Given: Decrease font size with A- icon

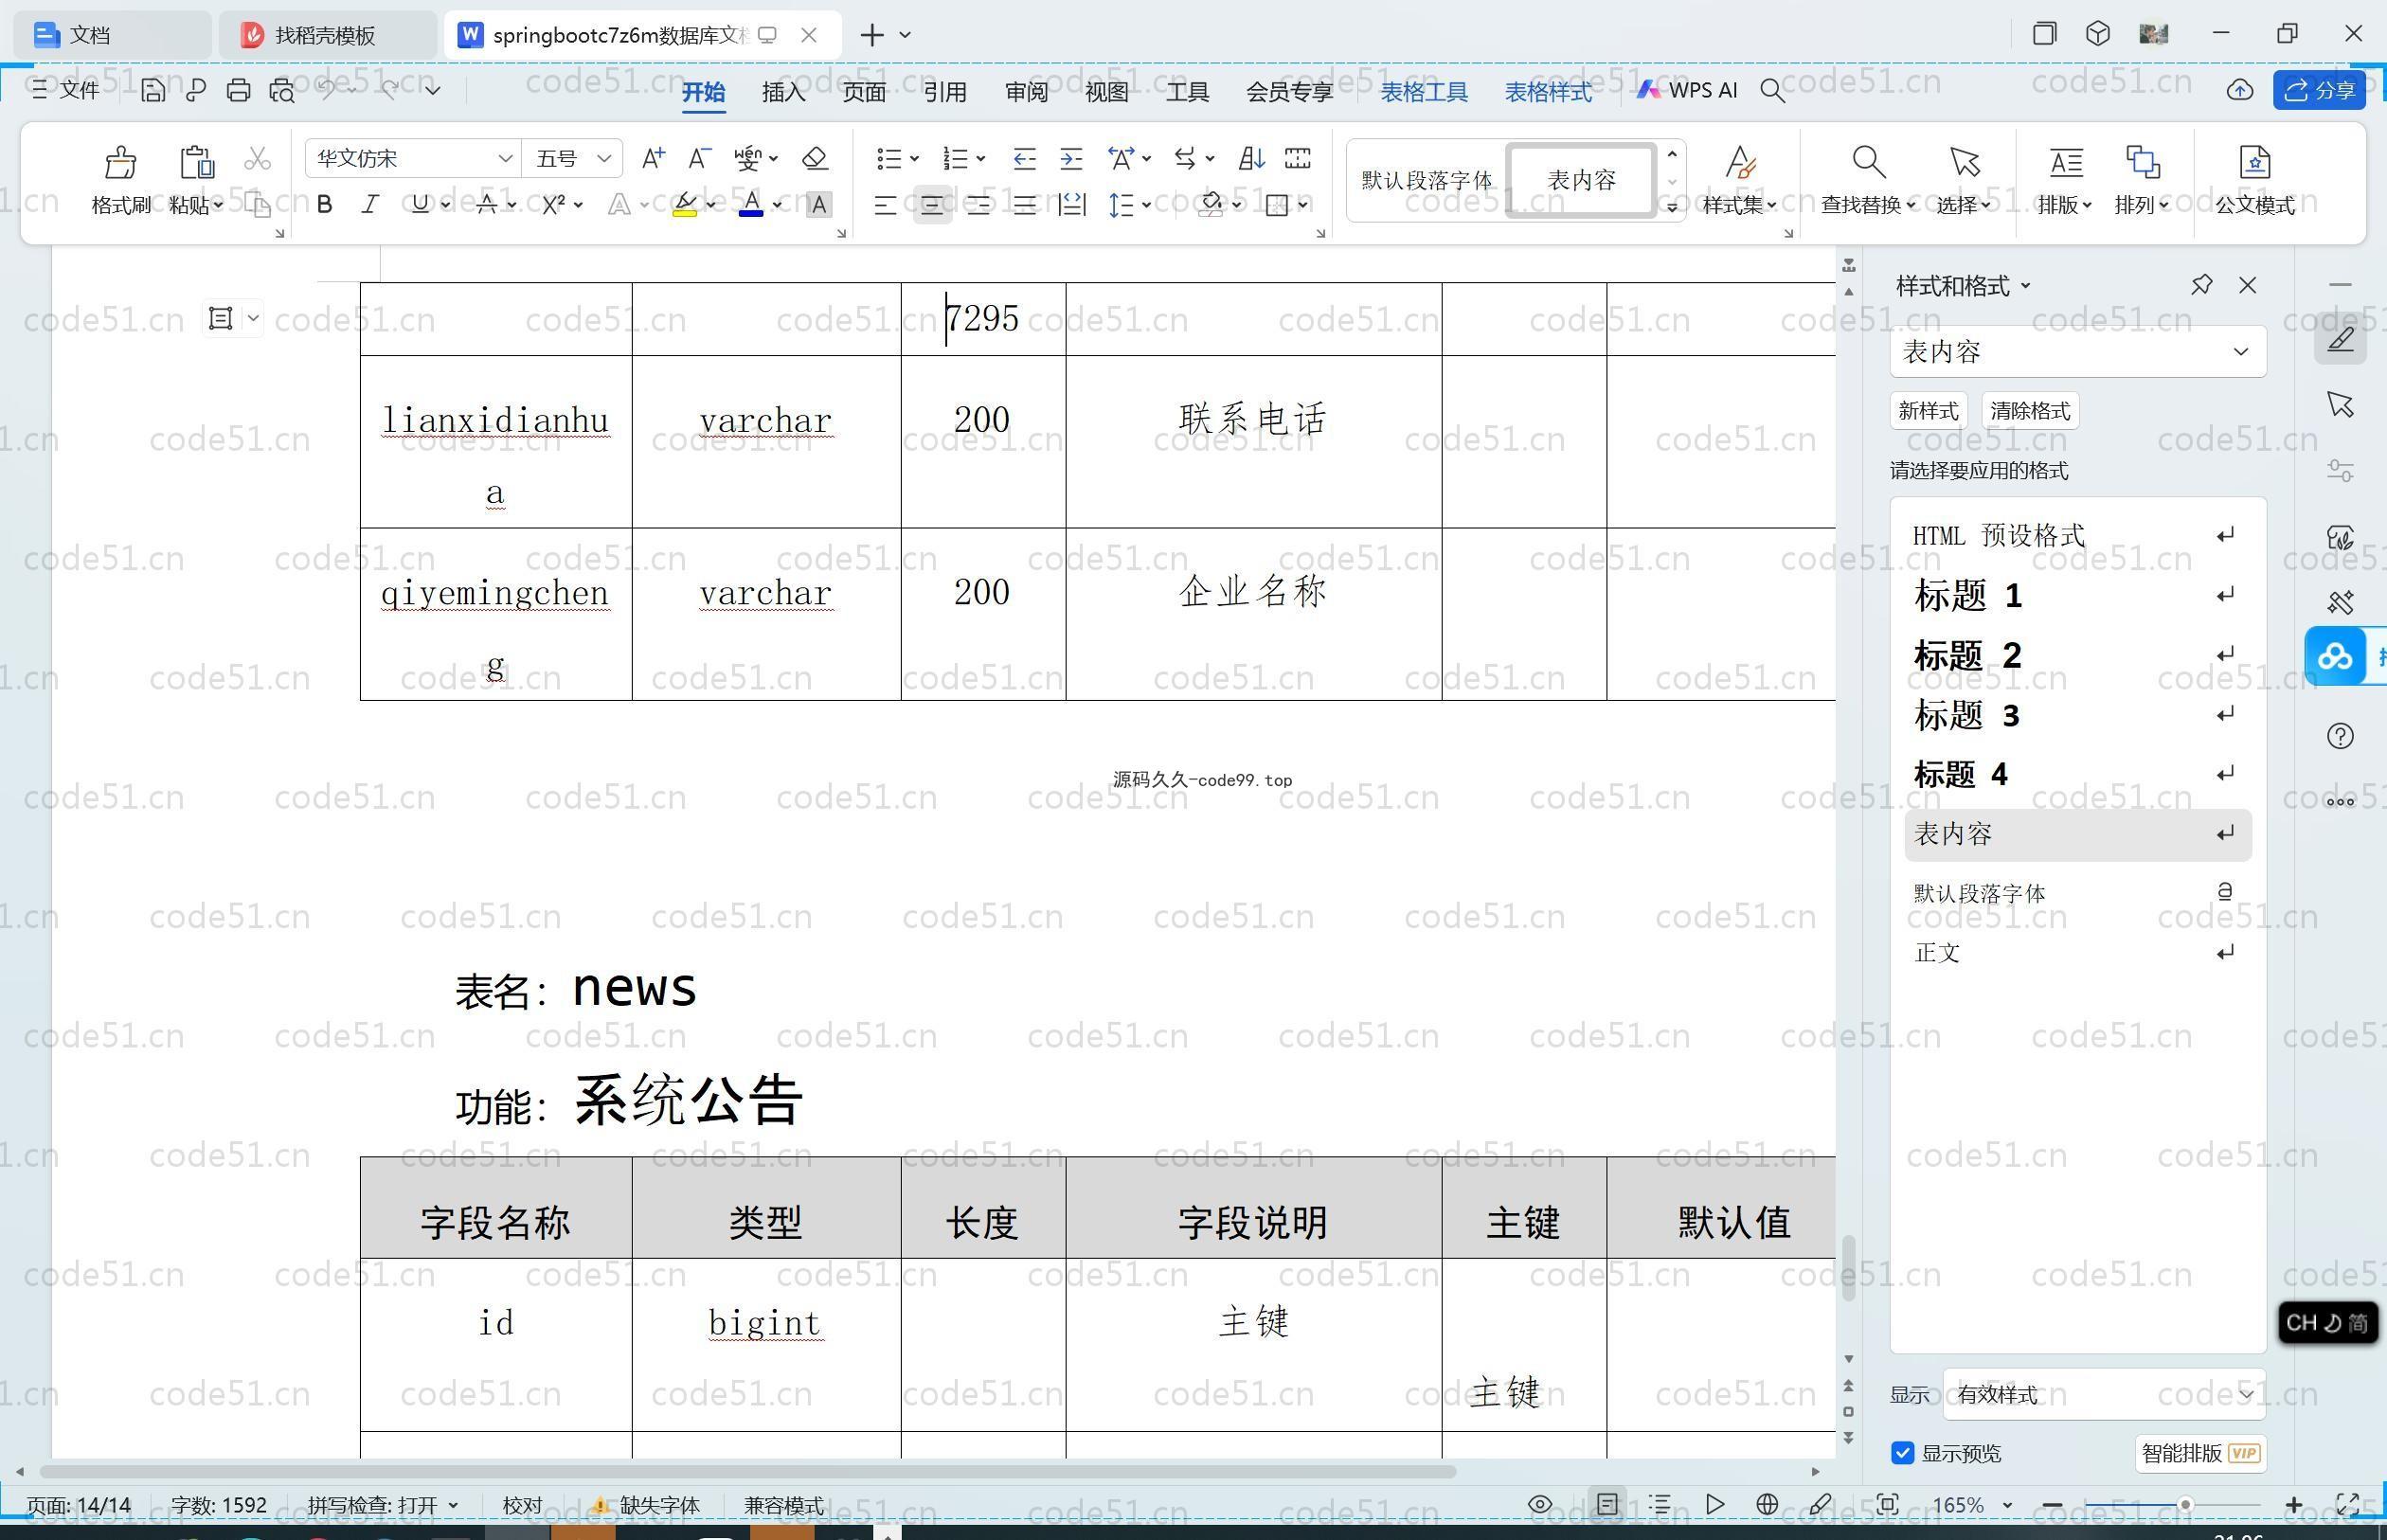Looking at the screenshot, I should tap(699, 158).
